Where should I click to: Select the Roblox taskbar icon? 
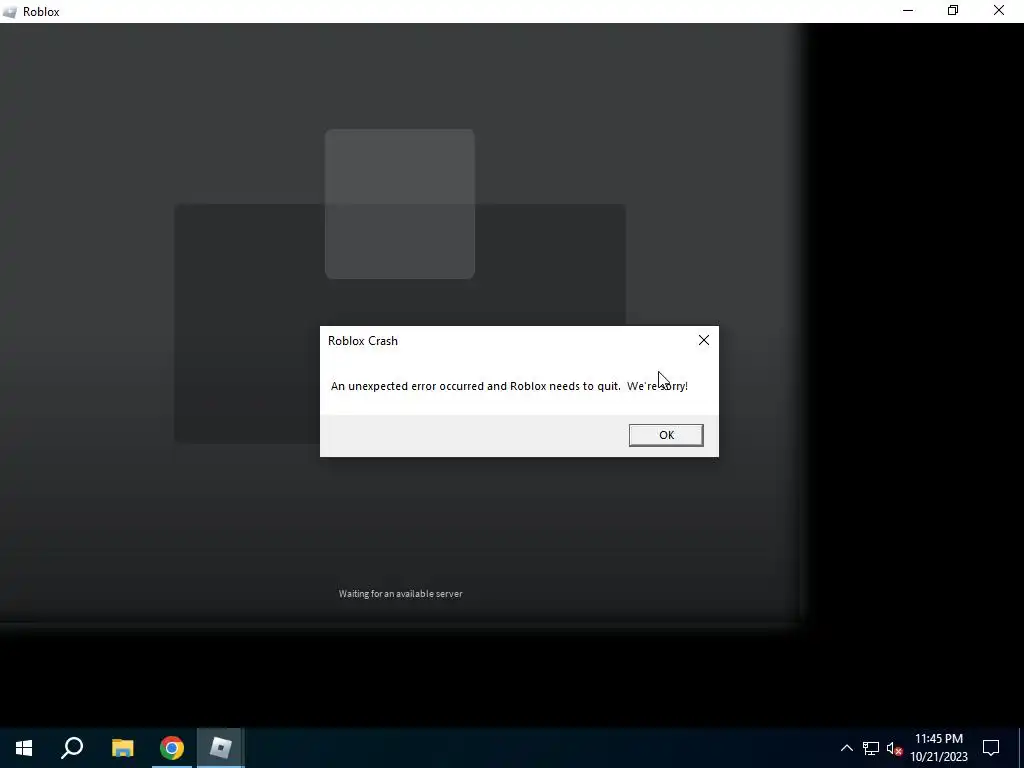[221, 748]
